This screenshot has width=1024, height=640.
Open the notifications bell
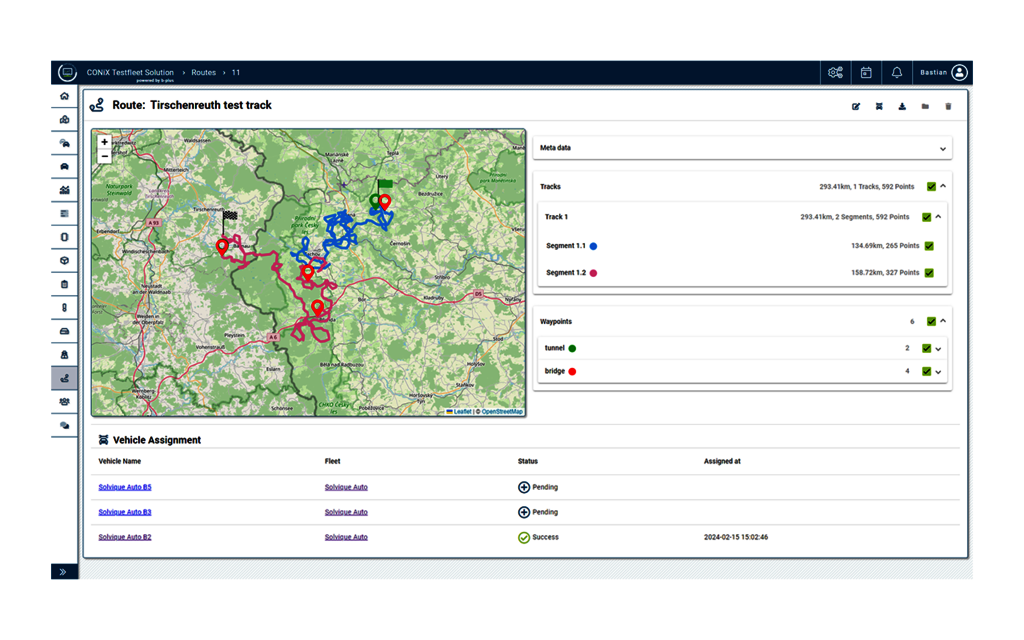[897, 72]
